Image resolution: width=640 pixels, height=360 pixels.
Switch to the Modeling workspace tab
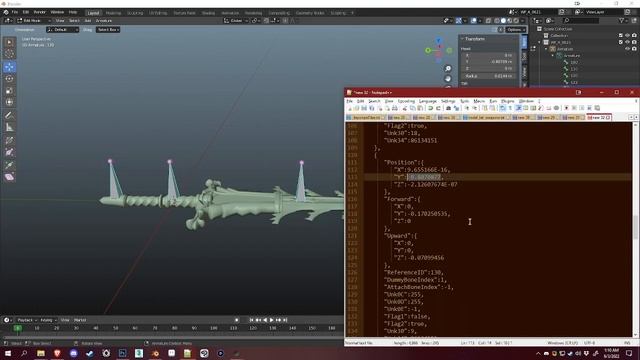(113, 13)
